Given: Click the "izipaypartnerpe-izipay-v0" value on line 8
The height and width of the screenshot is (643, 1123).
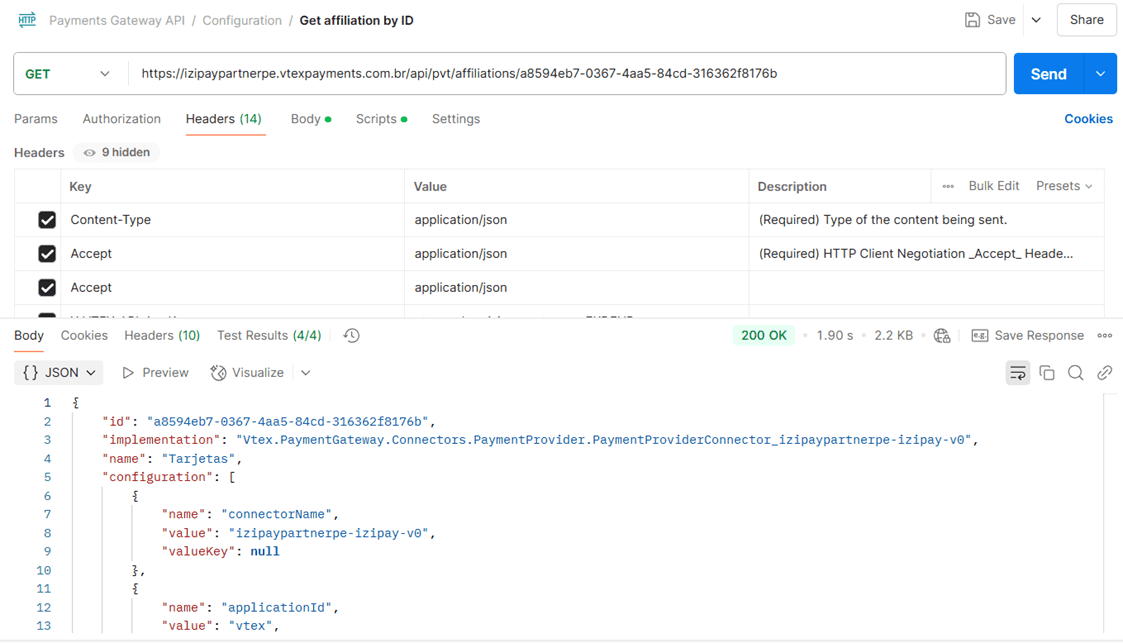Looking at the screenshot, I should pyautogui.click(x=328, y=533).
